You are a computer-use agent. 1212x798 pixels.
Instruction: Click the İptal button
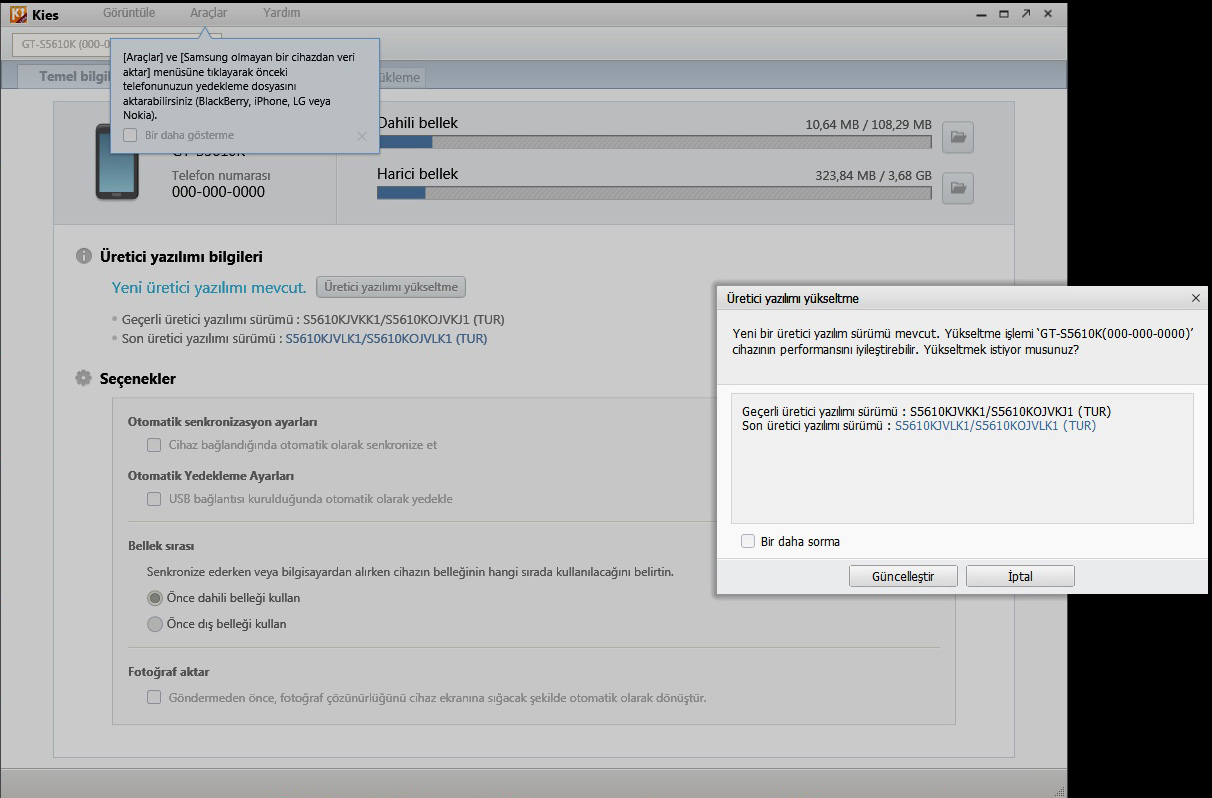point(1020,576)
